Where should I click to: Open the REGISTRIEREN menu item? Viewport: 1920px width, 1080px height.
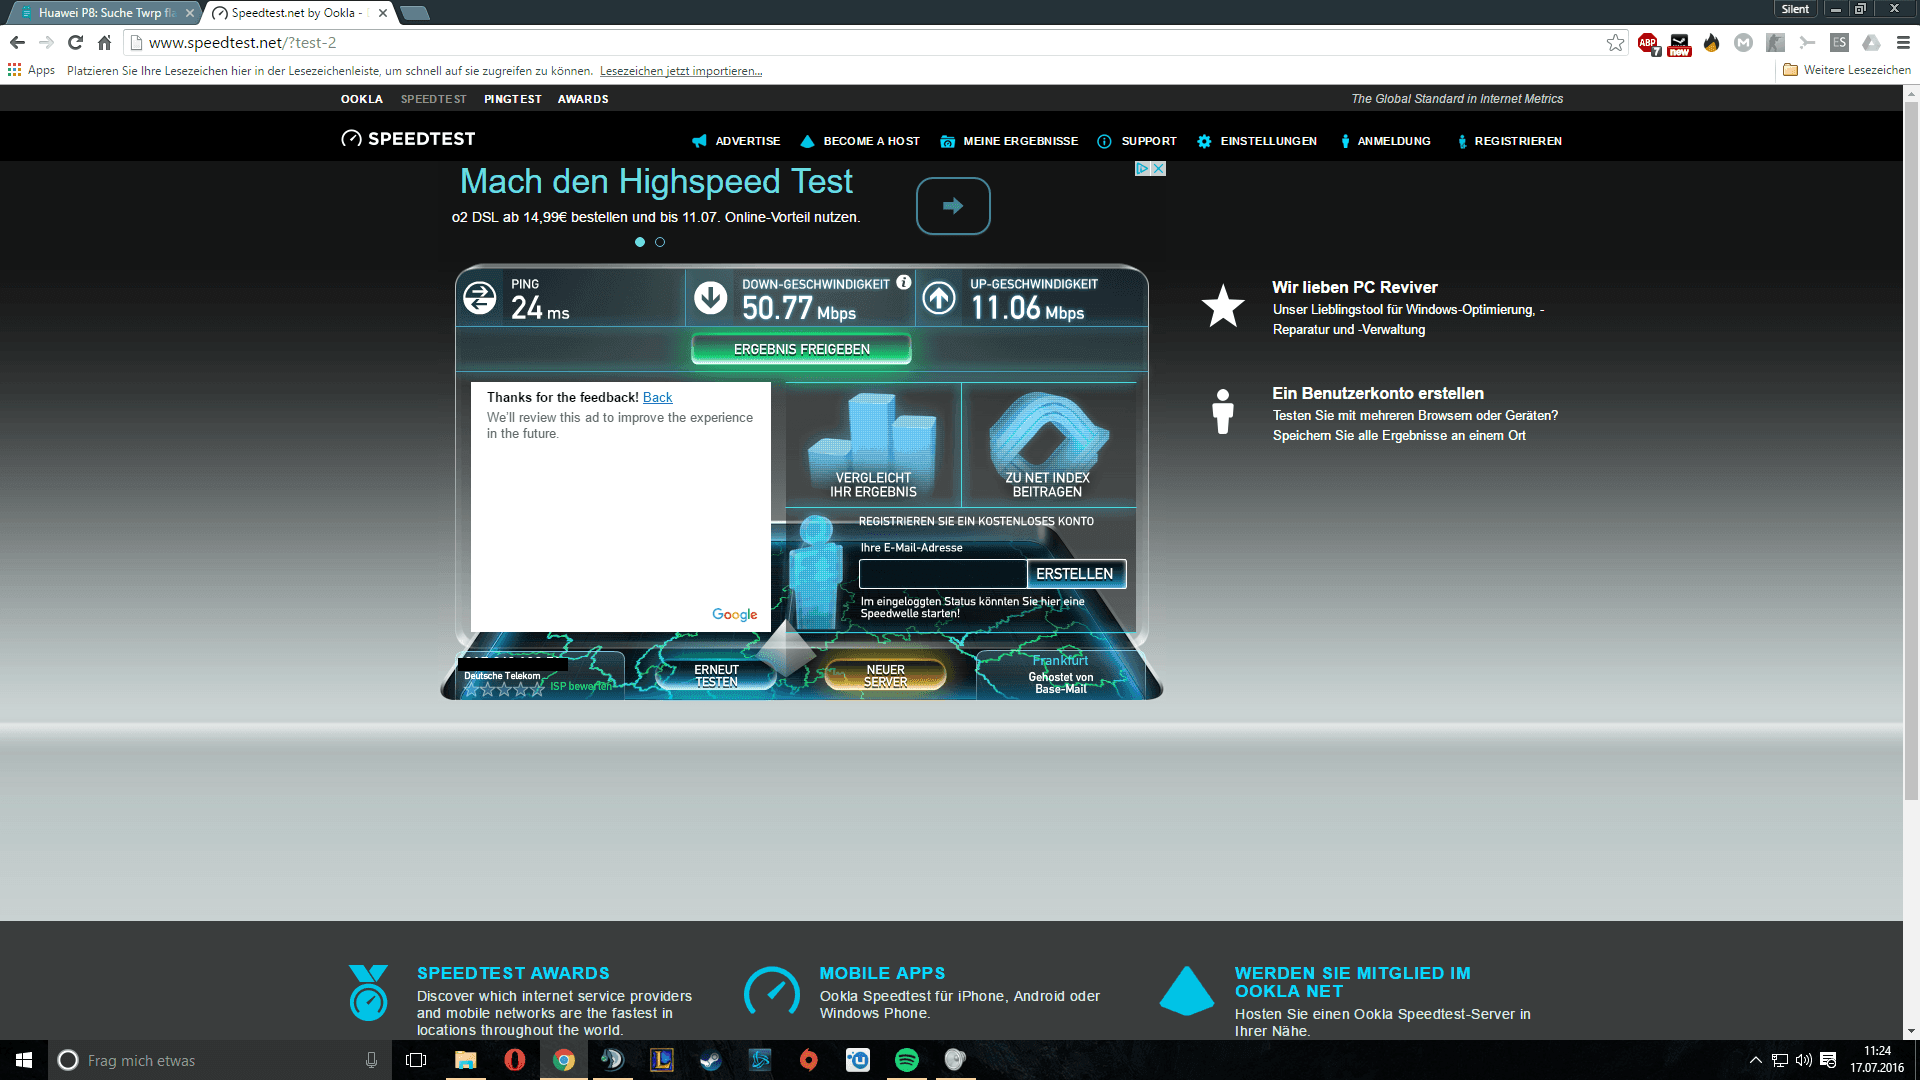coord(1509,141)
